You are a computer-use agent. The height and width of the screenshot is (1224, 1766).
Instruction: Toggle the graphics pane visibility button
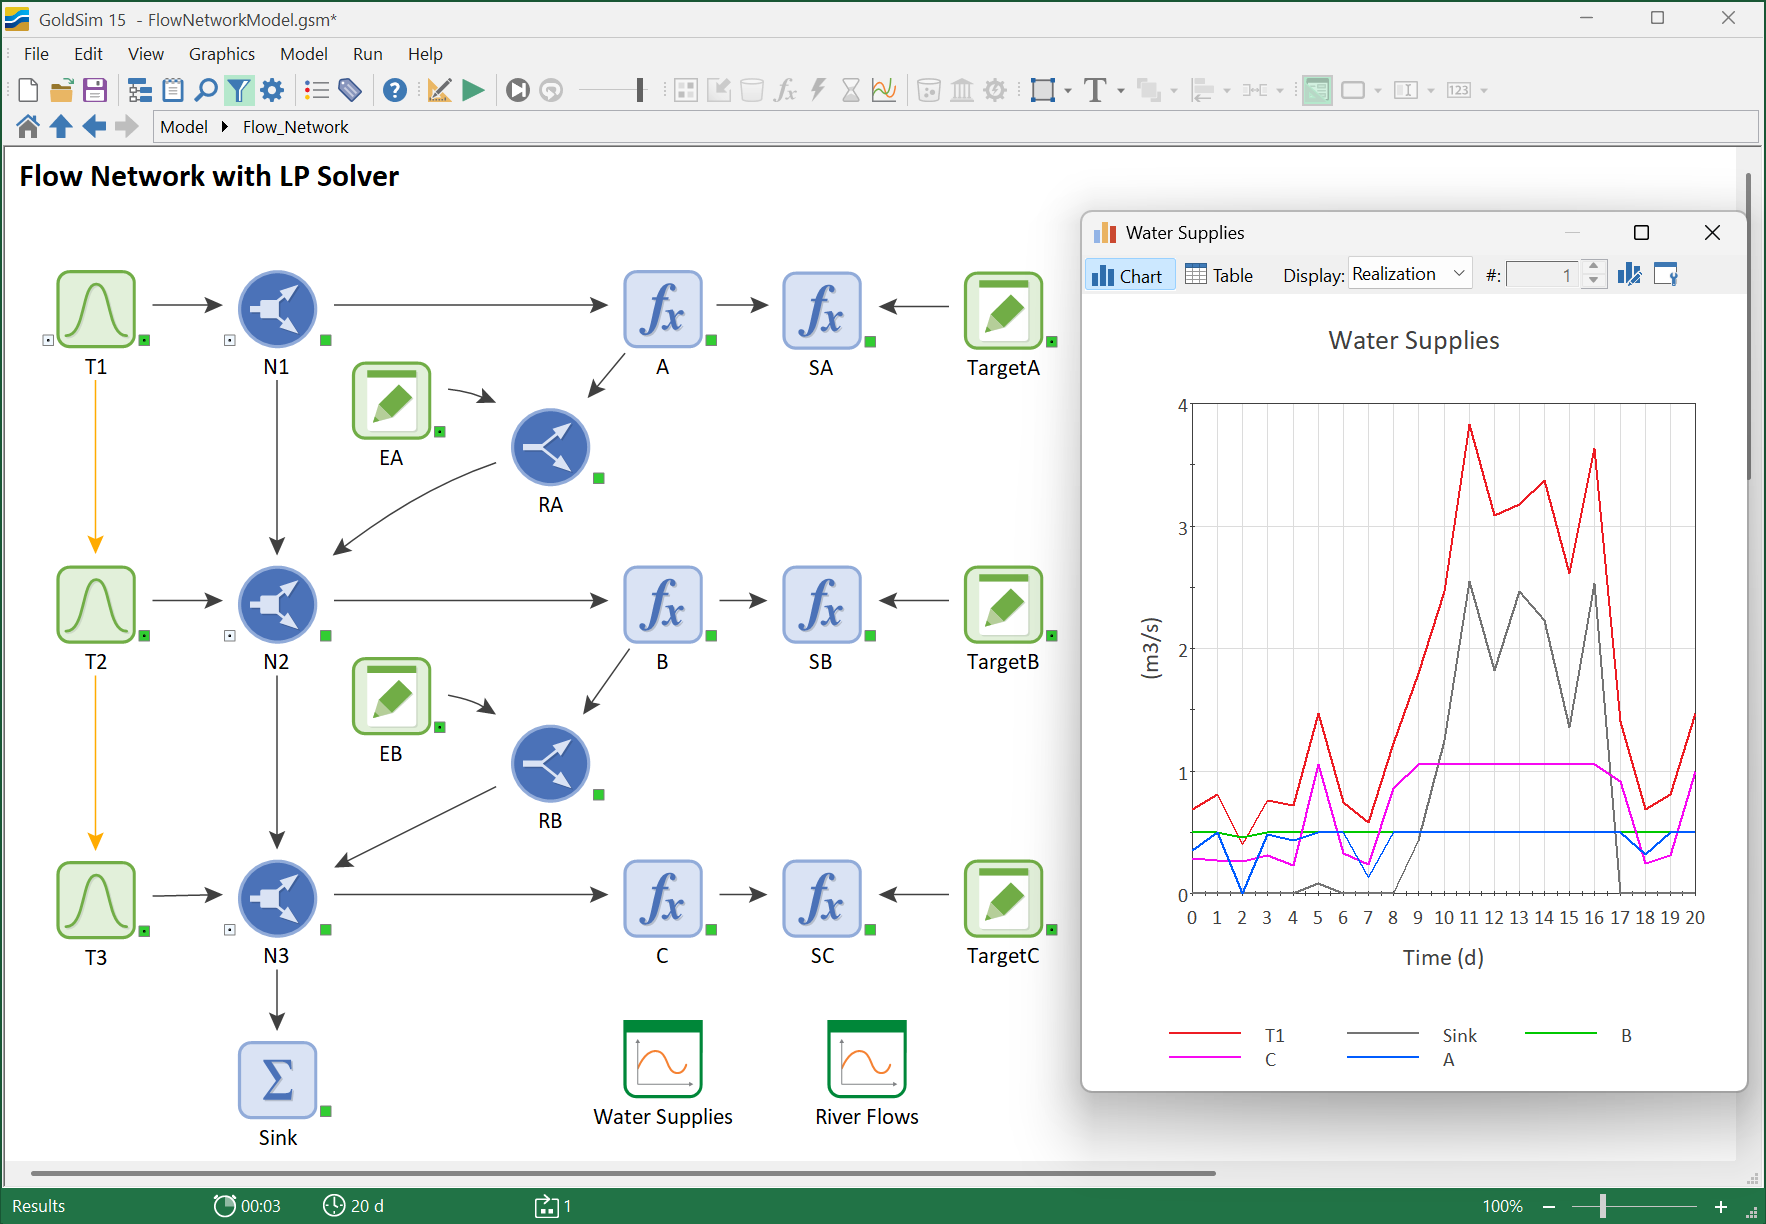tap(1315, 89)
